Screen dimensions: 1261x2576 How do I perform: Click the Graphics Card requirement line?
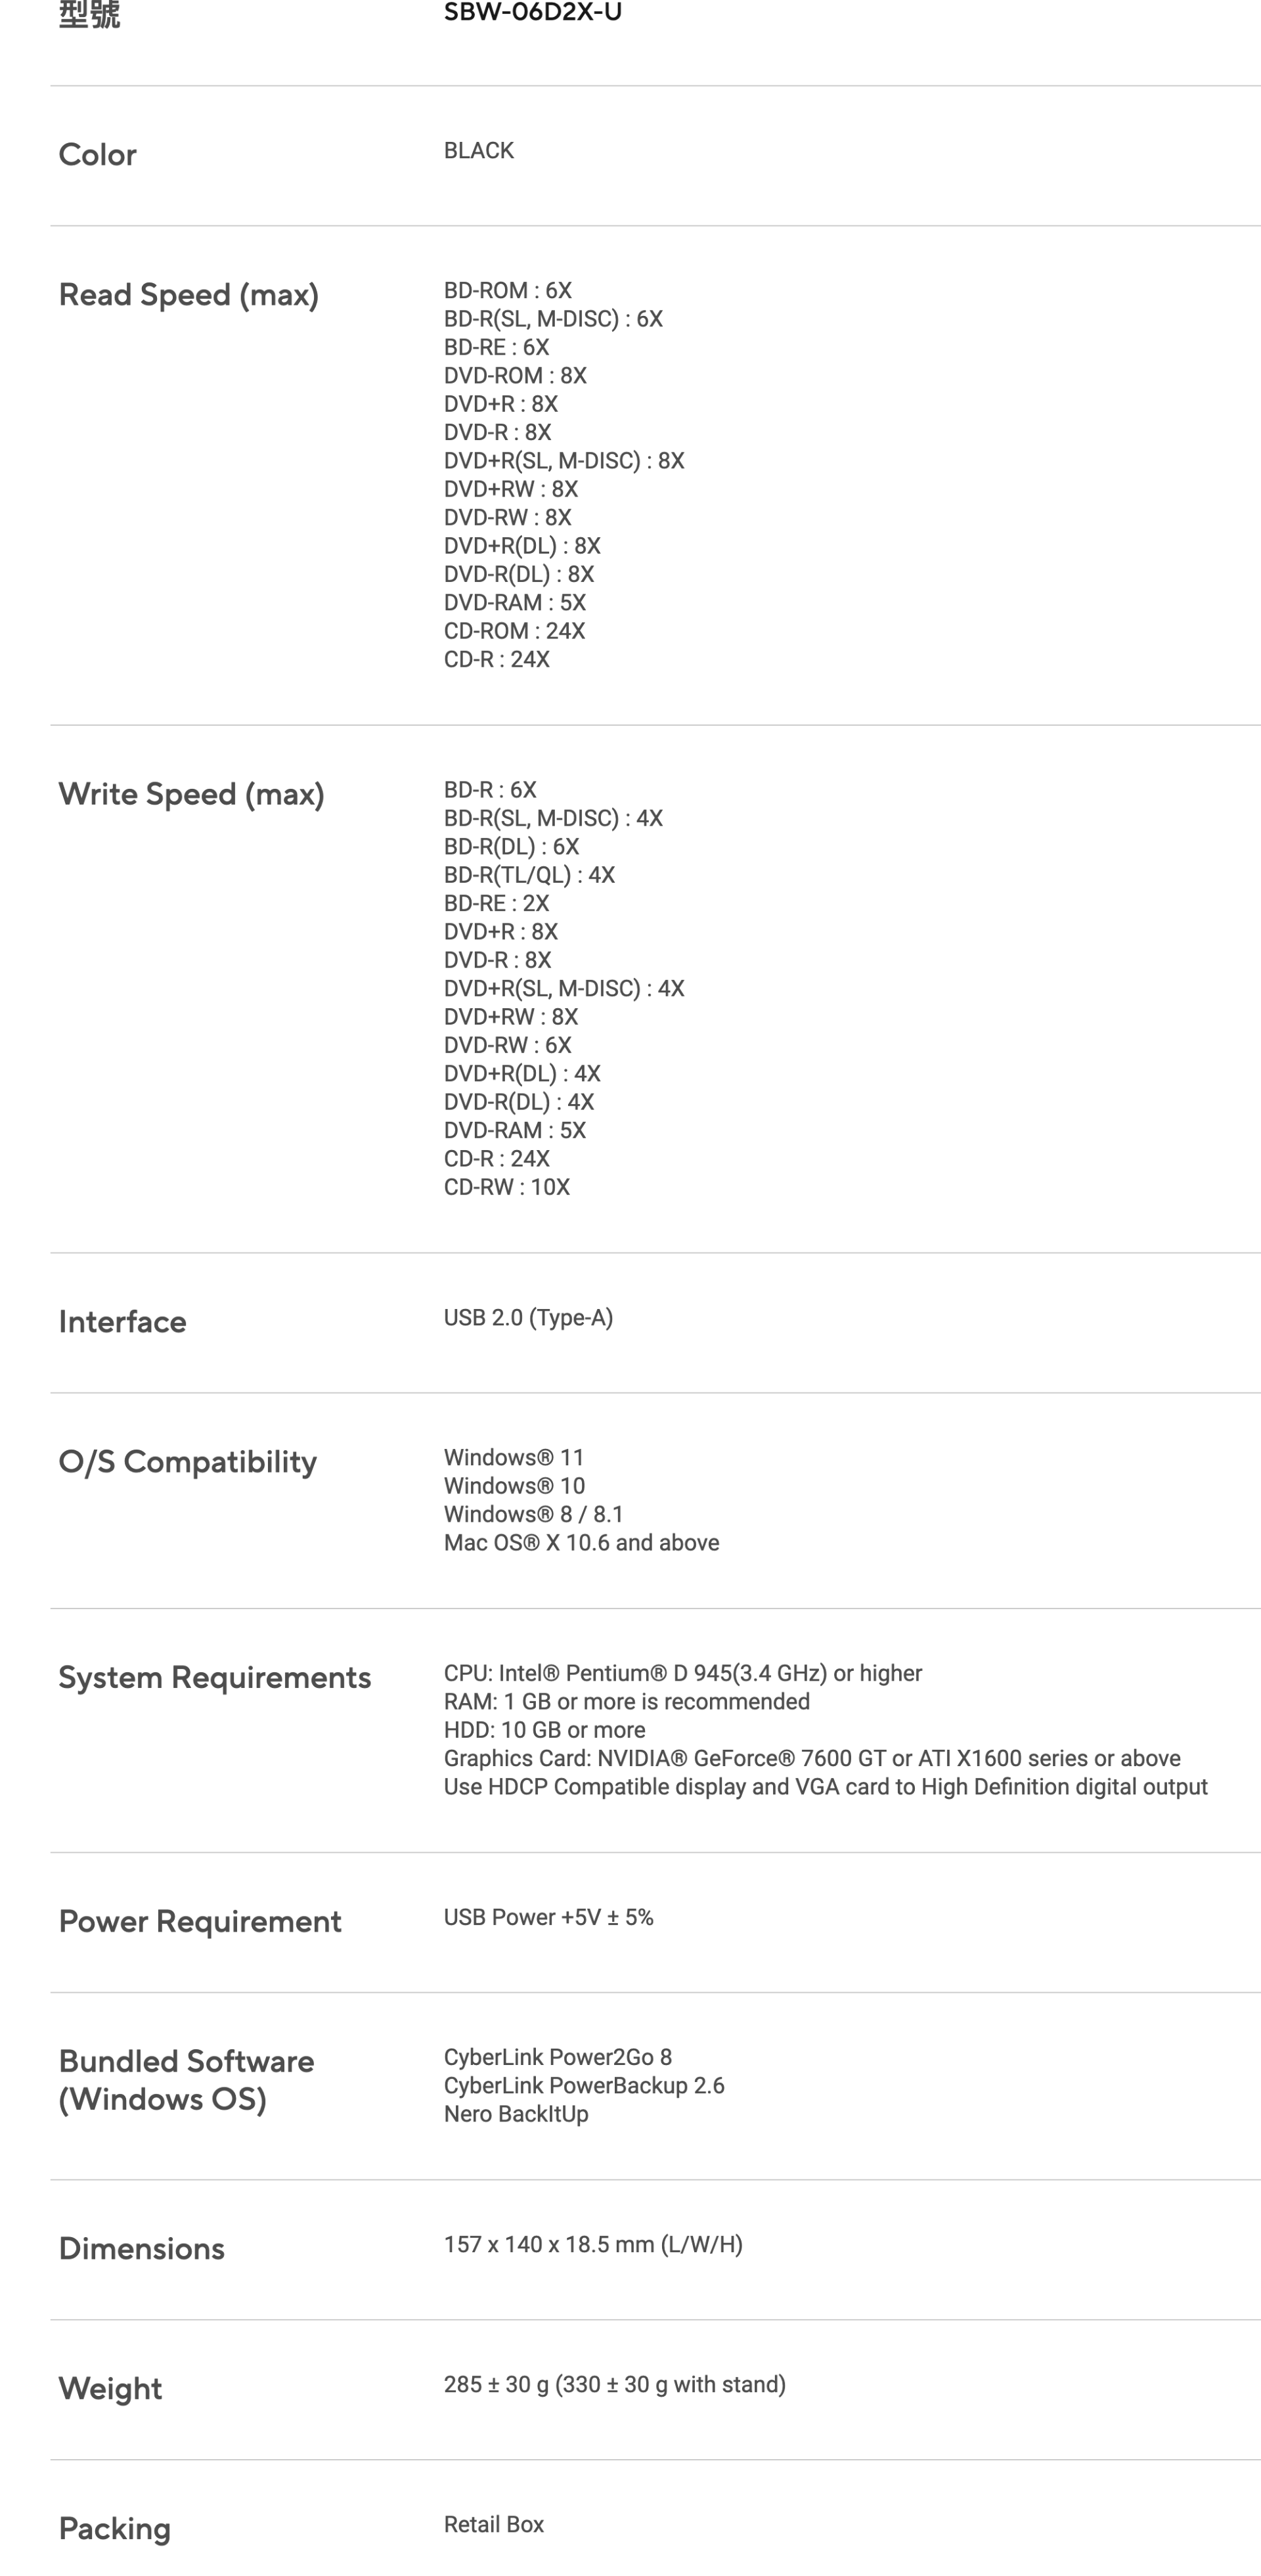point(812,1759)
